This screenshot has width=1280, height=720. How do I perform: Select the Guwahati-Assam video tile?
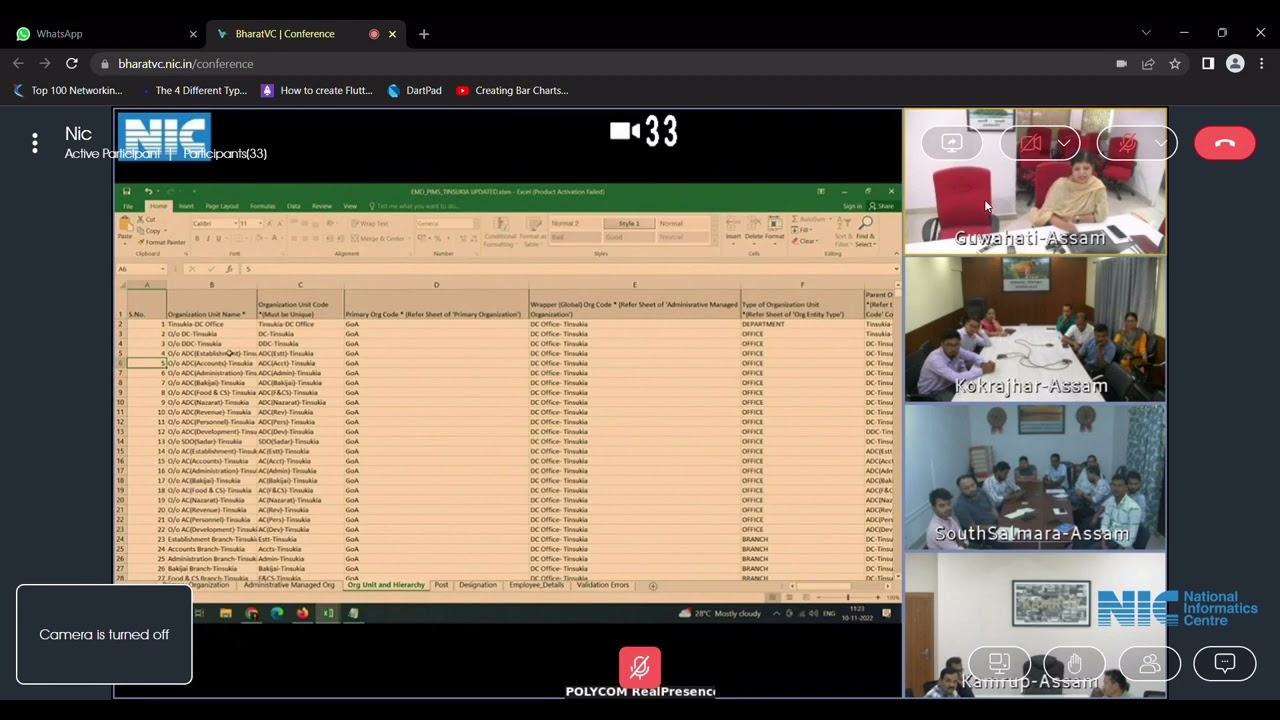click(1035, 182)
